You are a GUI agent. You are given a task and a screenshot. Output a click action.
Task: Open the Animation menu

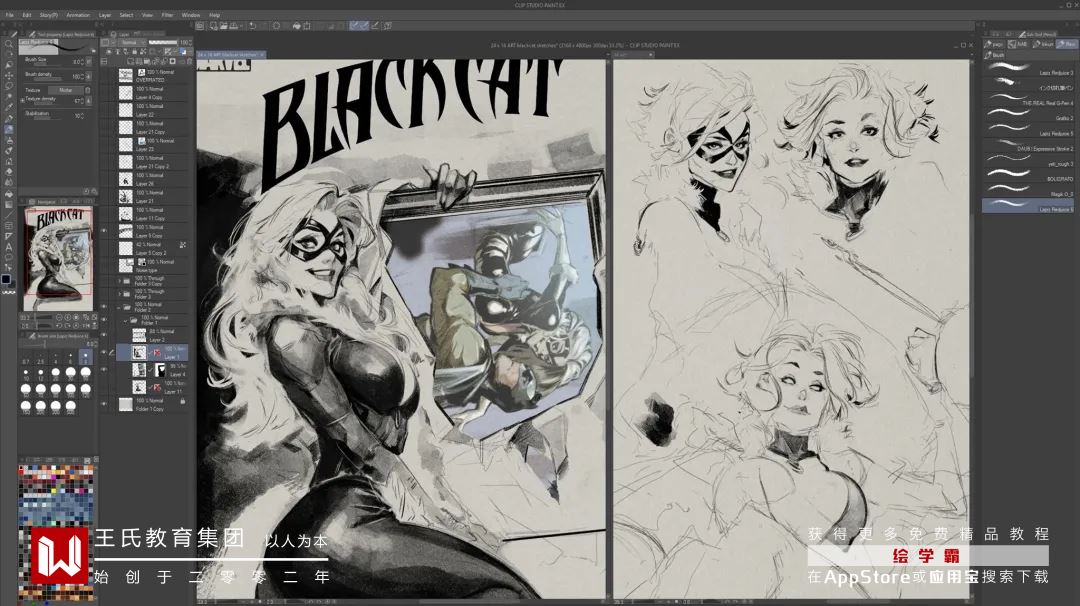coord(78,14)
